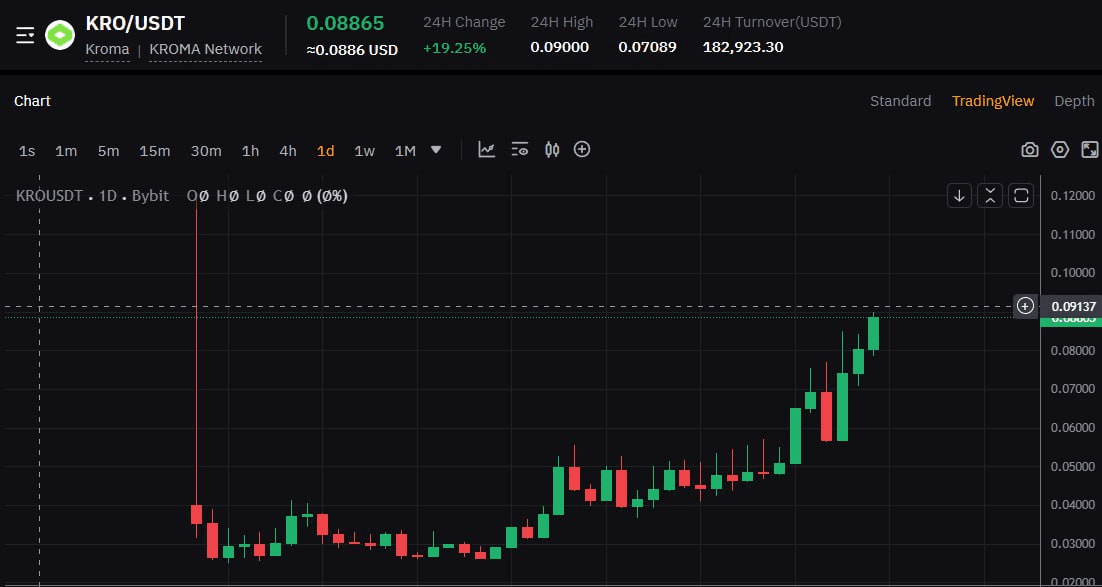Open the trading pair list menu icon
Viewport: 1102px width, 587px height.
25,35
